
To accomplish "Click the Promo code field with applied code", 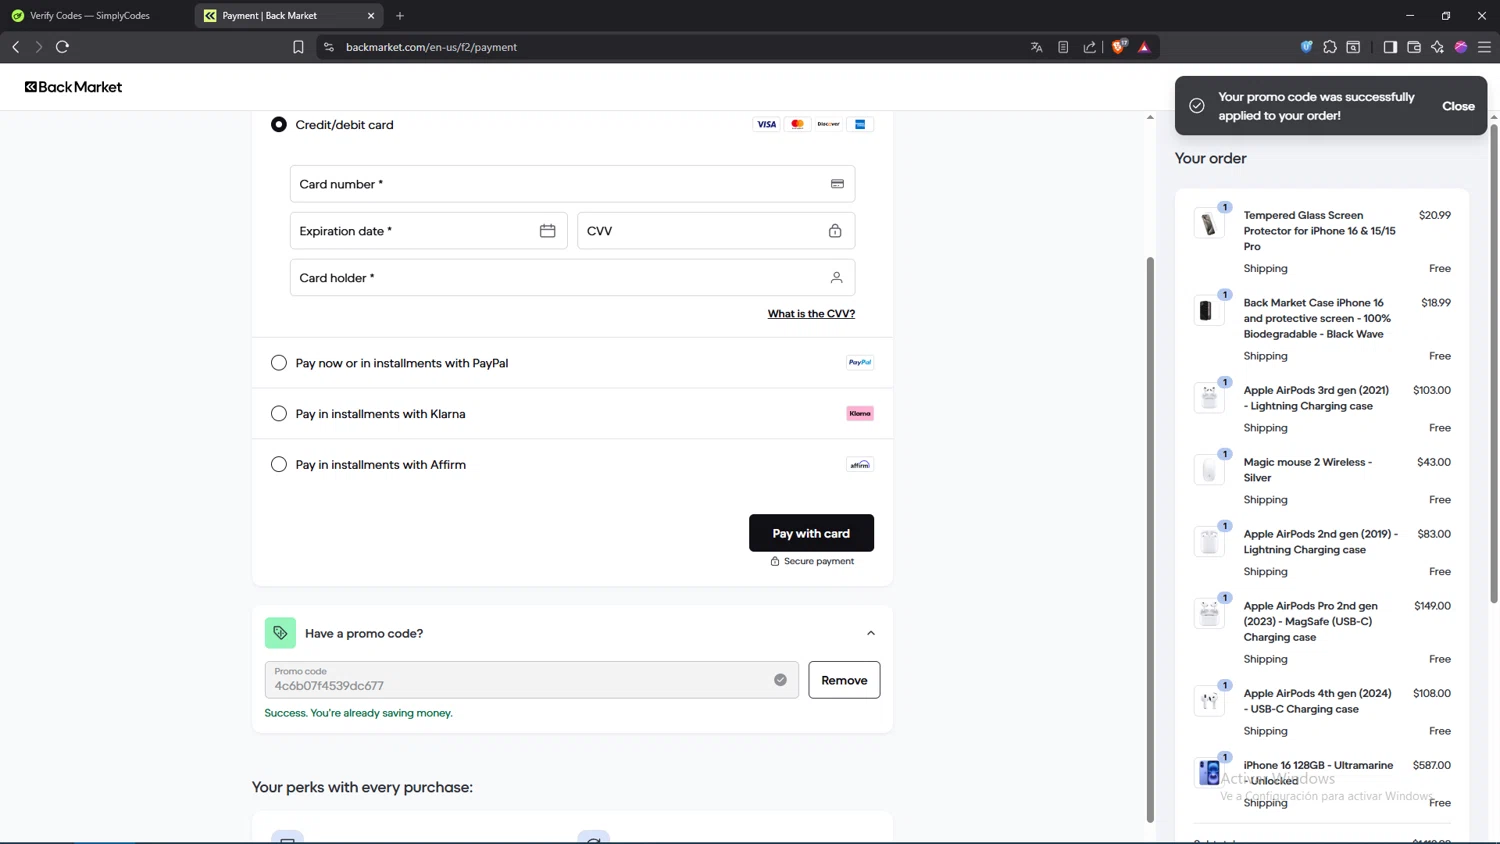I will (531, 680).
